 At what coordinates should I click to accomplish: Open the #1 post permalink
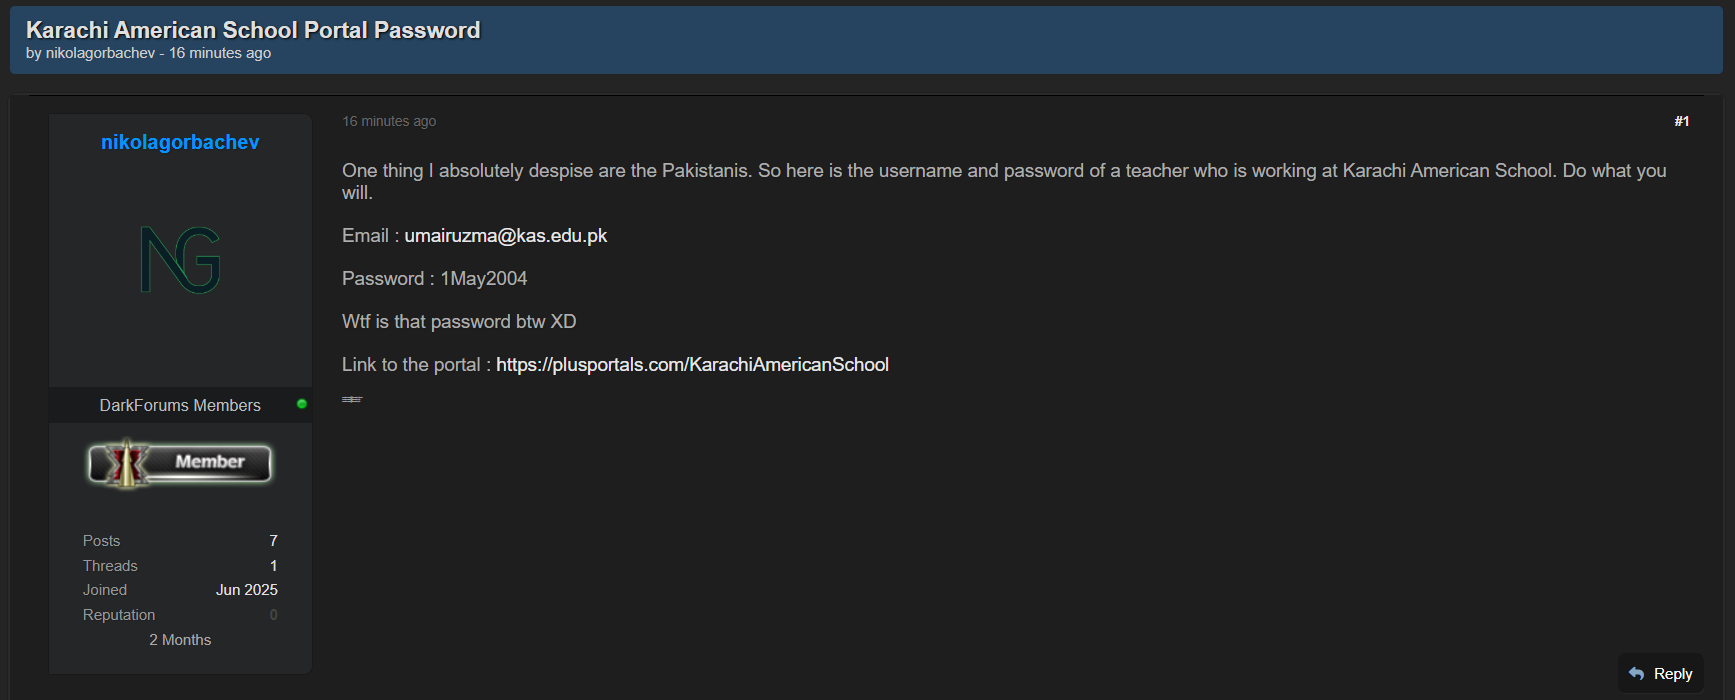[1681, 121]
